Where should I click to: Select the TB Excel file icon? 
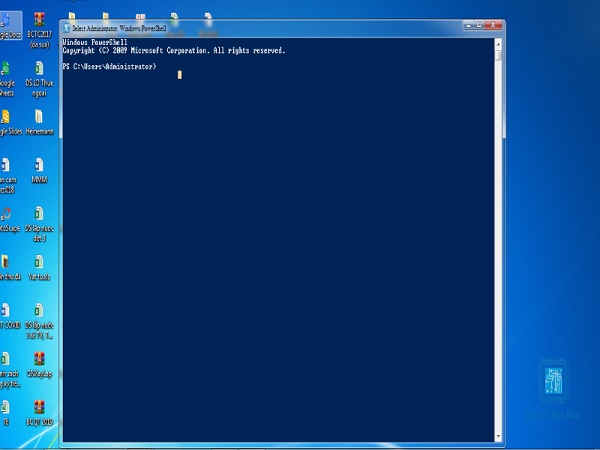6,412
